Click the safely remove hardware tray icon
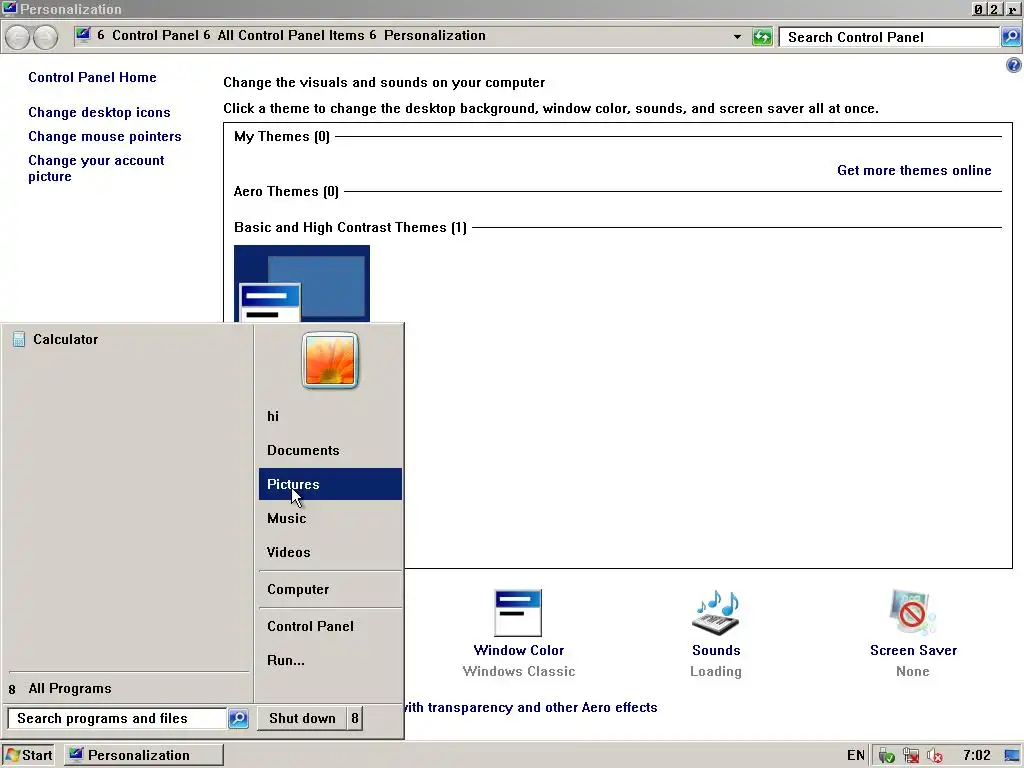 click(886, 756)
